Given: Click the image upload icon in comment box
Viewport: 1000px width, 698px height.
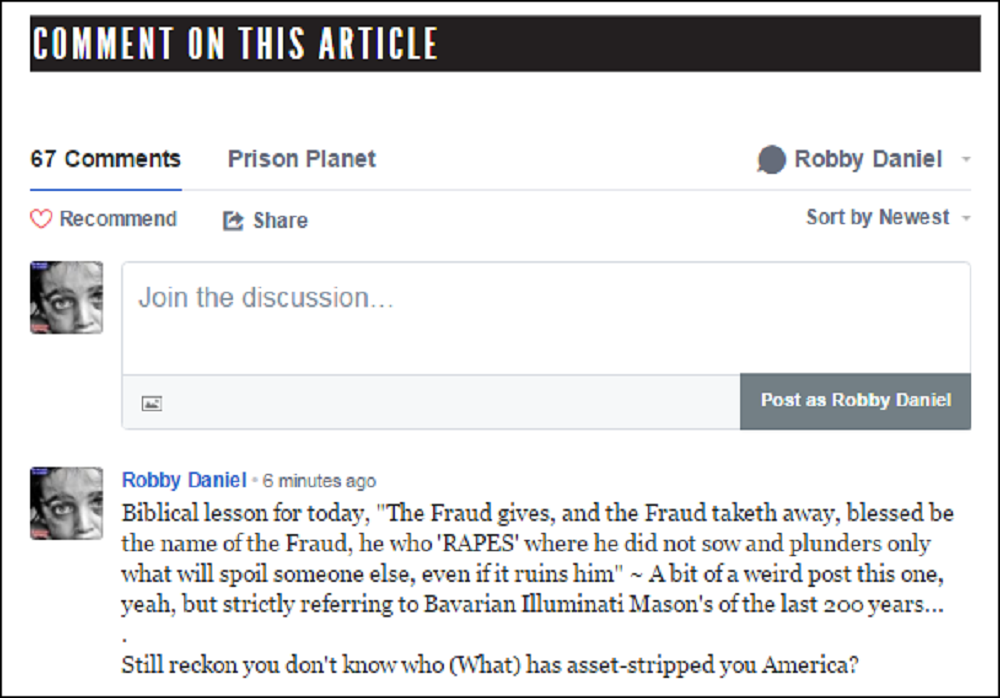Looking at the screenshot, I should (x=152, y=403).
